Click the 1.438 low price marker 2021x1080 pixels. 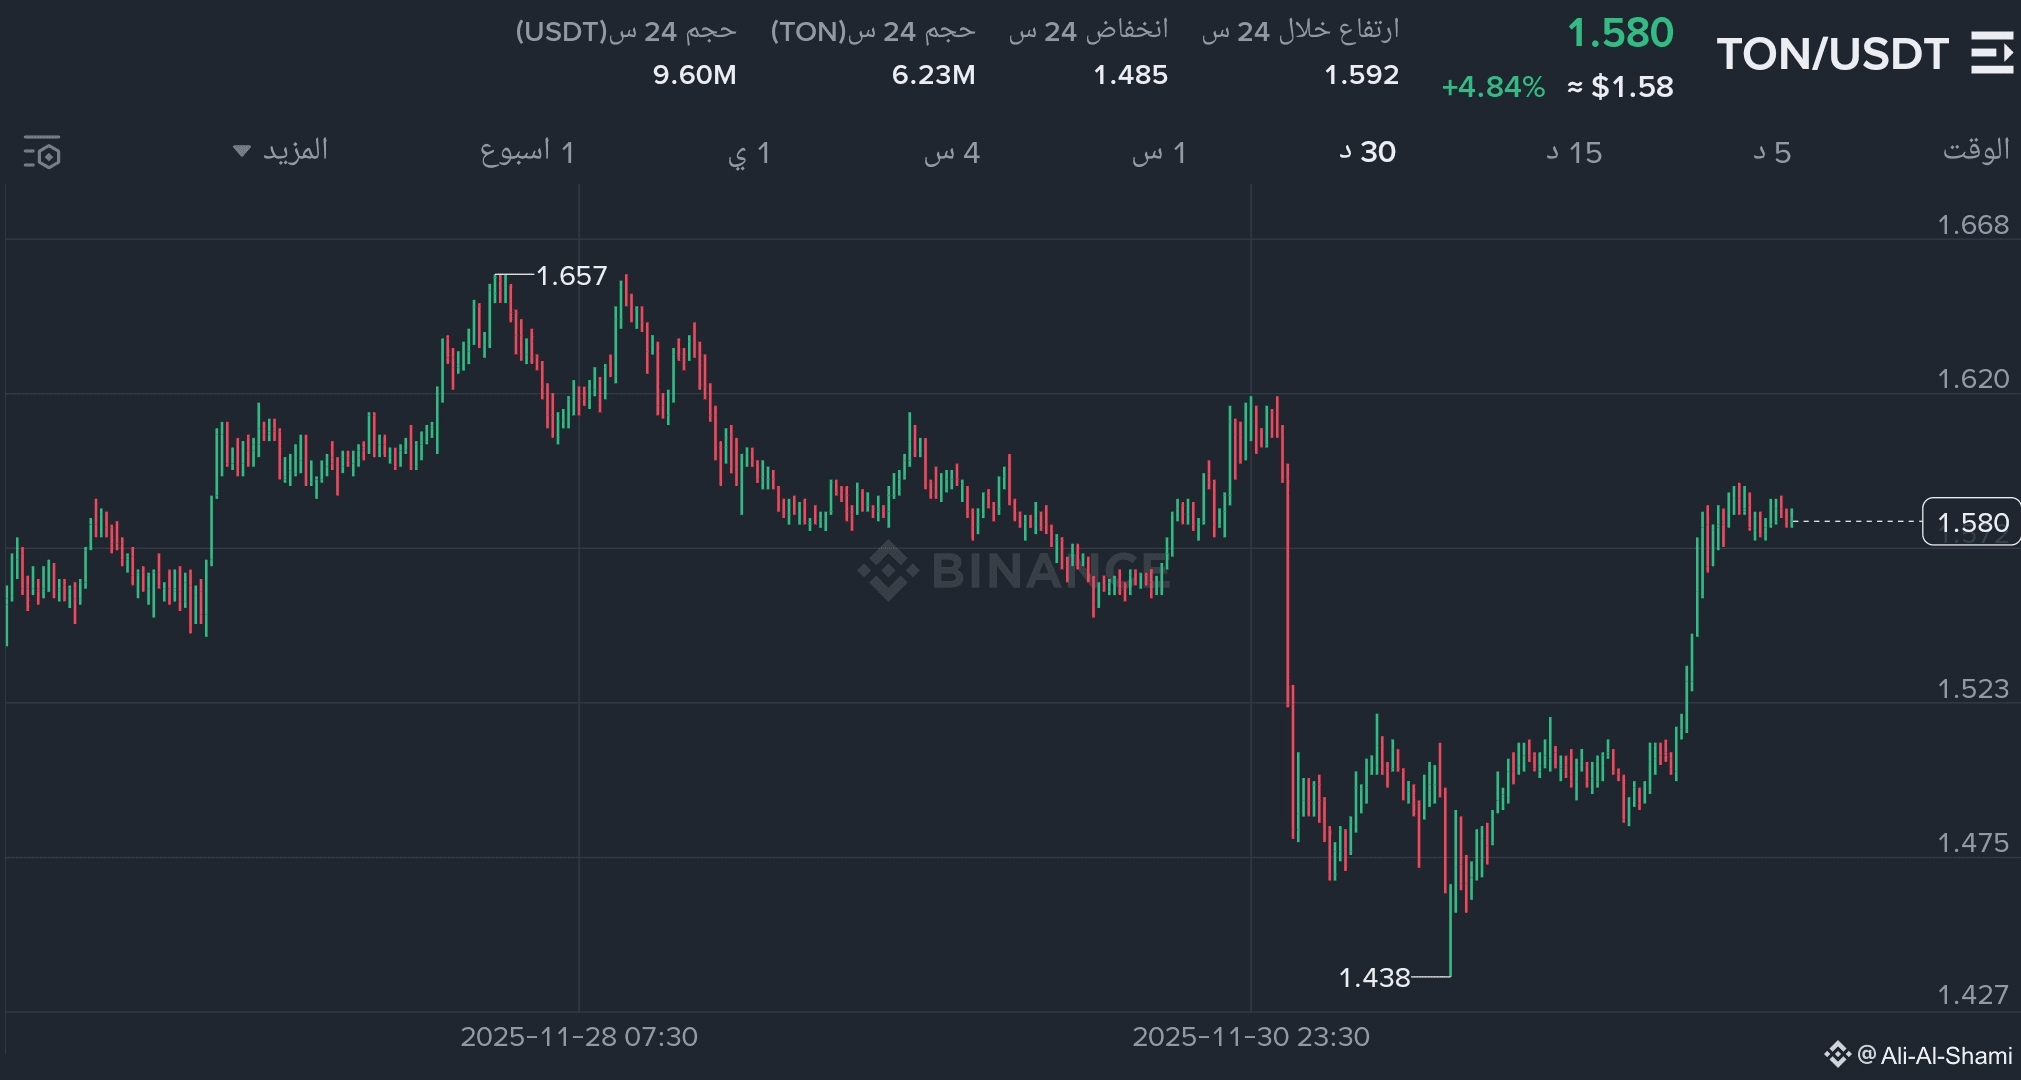1374,977
